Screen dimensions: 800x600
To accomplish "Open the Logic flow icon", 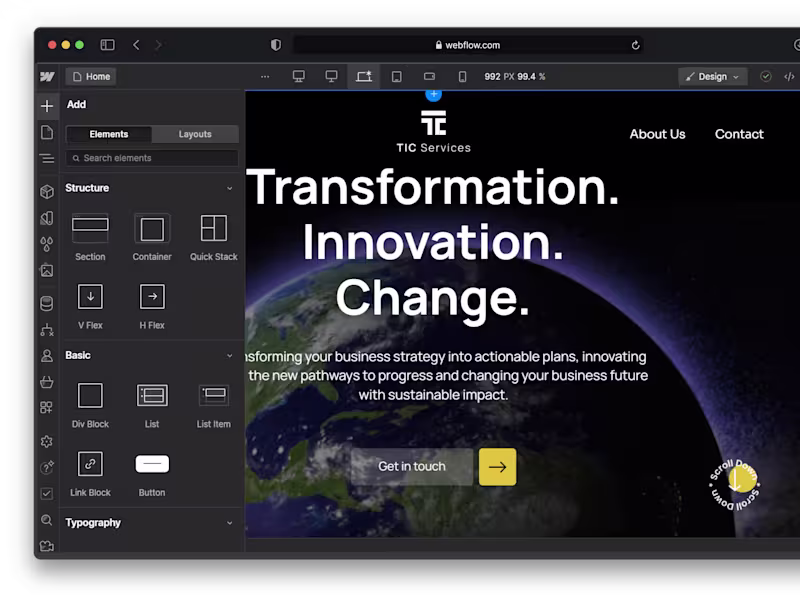I will click(x=47, y=330).
